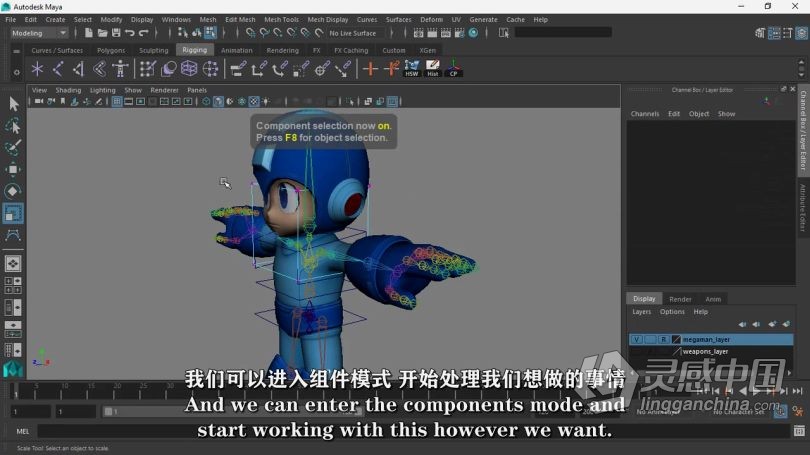Select the arrow Select tool
Viewport: 810px width, 455px height.
pos(13,104)
